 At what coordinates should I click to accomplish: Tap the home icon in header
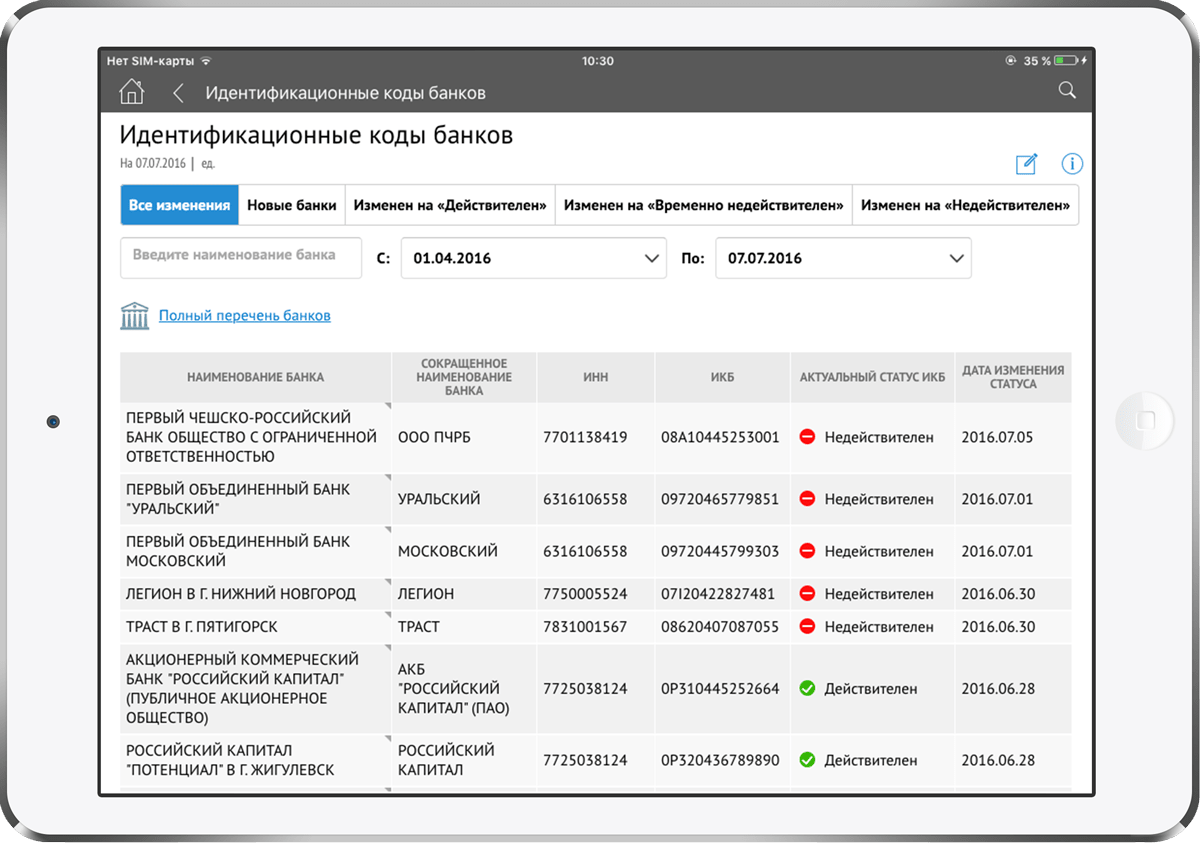[131, 92]
